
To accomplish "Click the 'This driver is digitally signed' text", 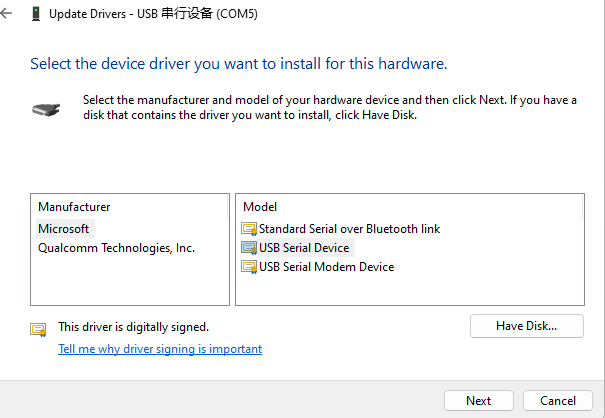I will (133, 327).
